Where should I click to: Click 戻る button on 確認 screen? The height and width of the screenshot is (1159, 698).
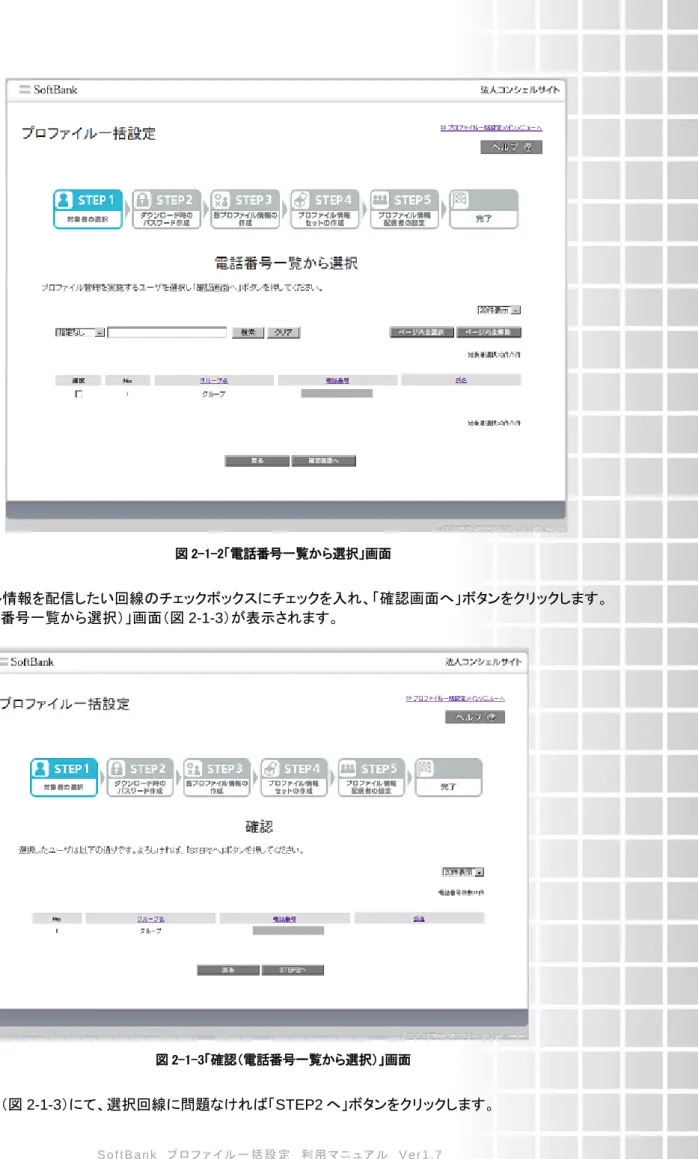coord(228,970)
